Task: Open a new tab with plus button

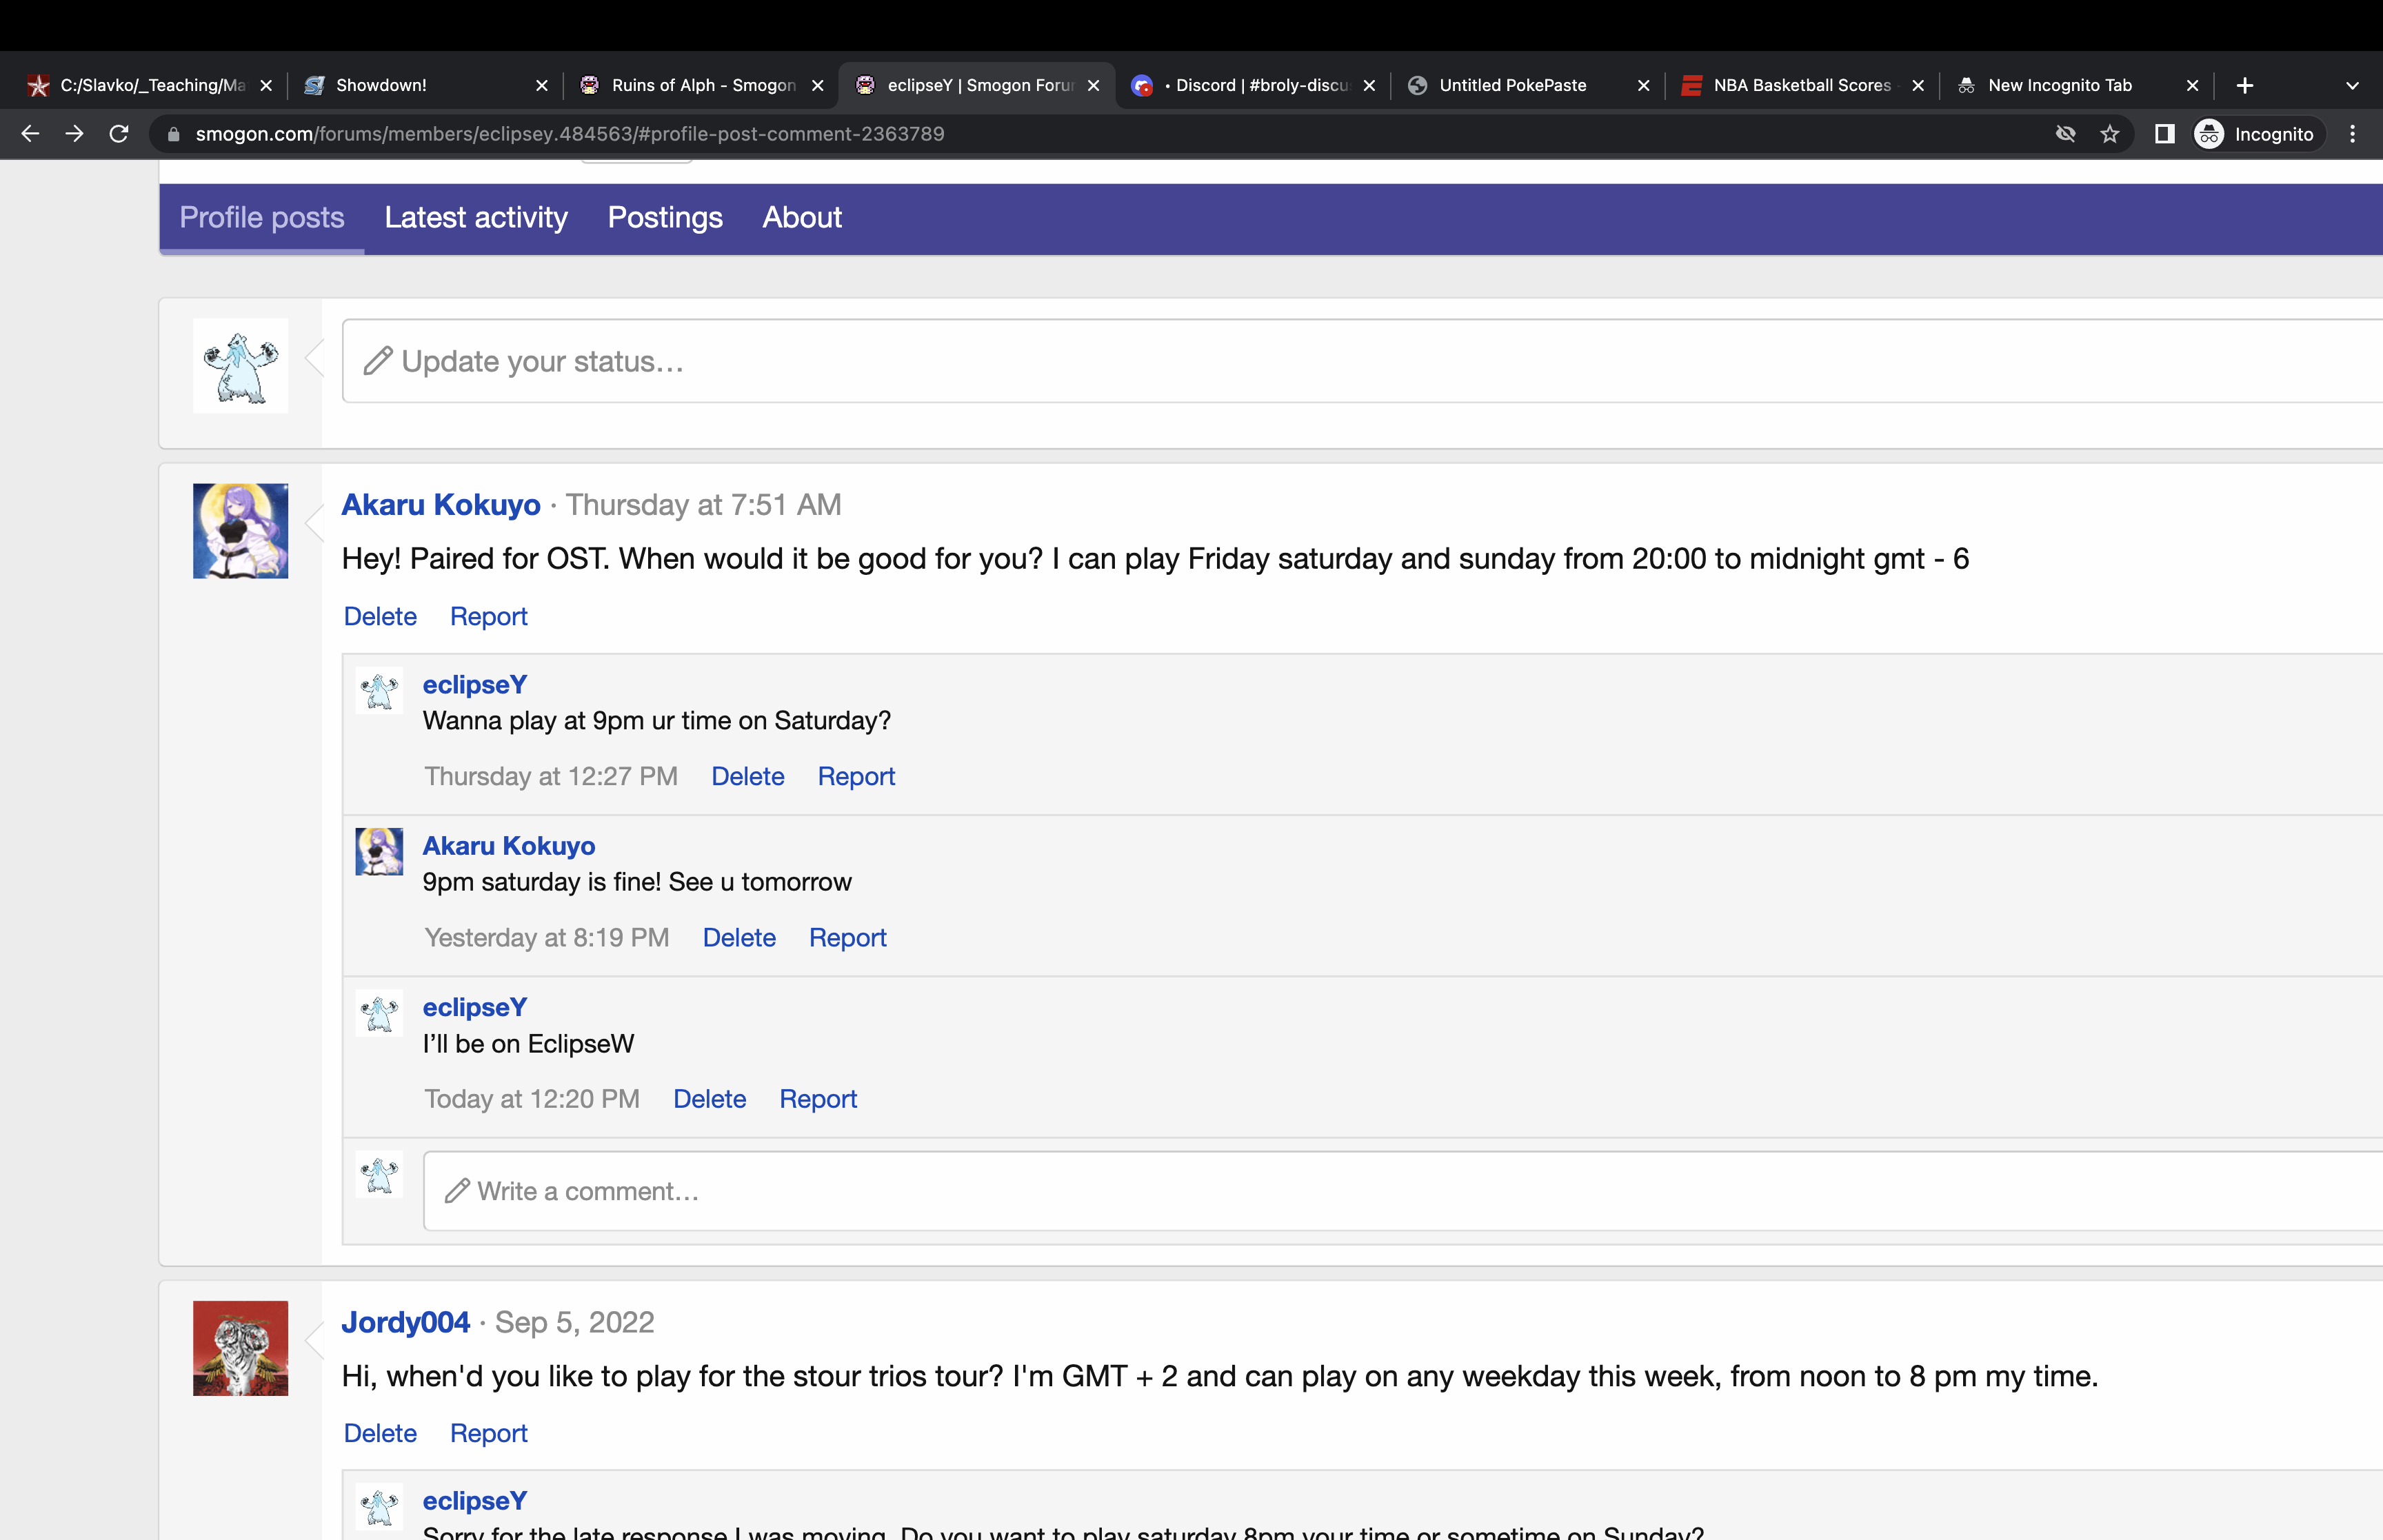Action: pyautogui.click(x=2245, y=86)
